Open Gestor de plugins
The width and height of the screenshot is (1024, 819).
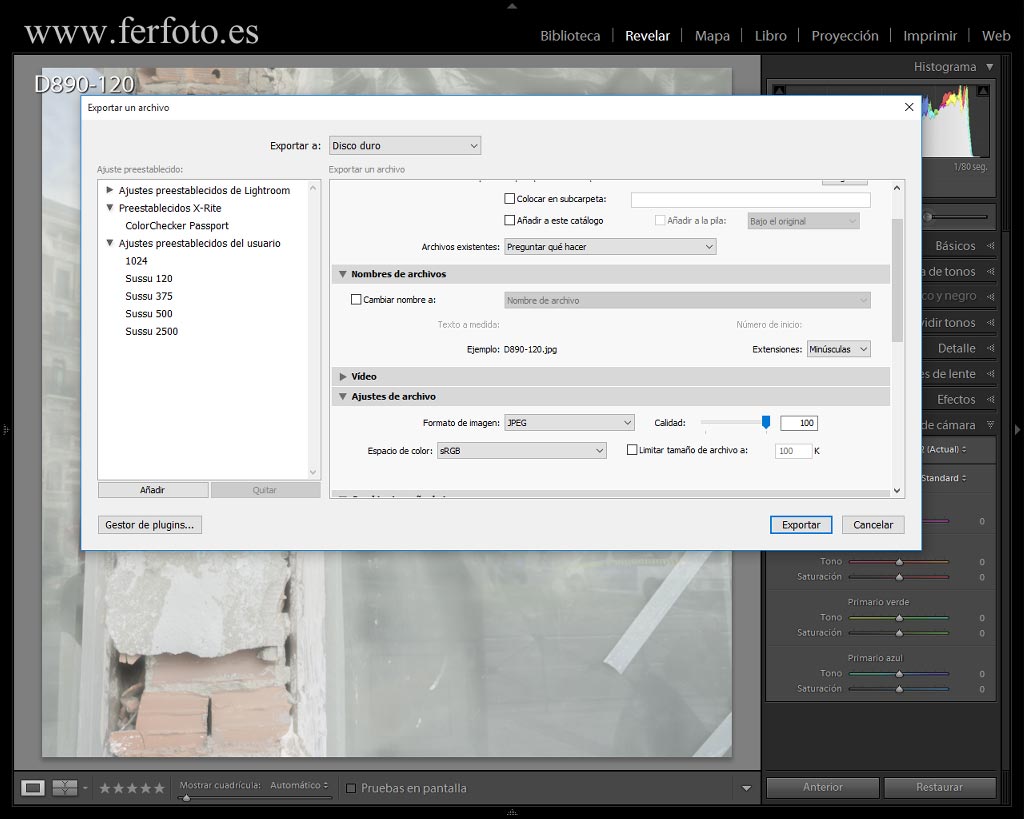click(x=150, y=525)
